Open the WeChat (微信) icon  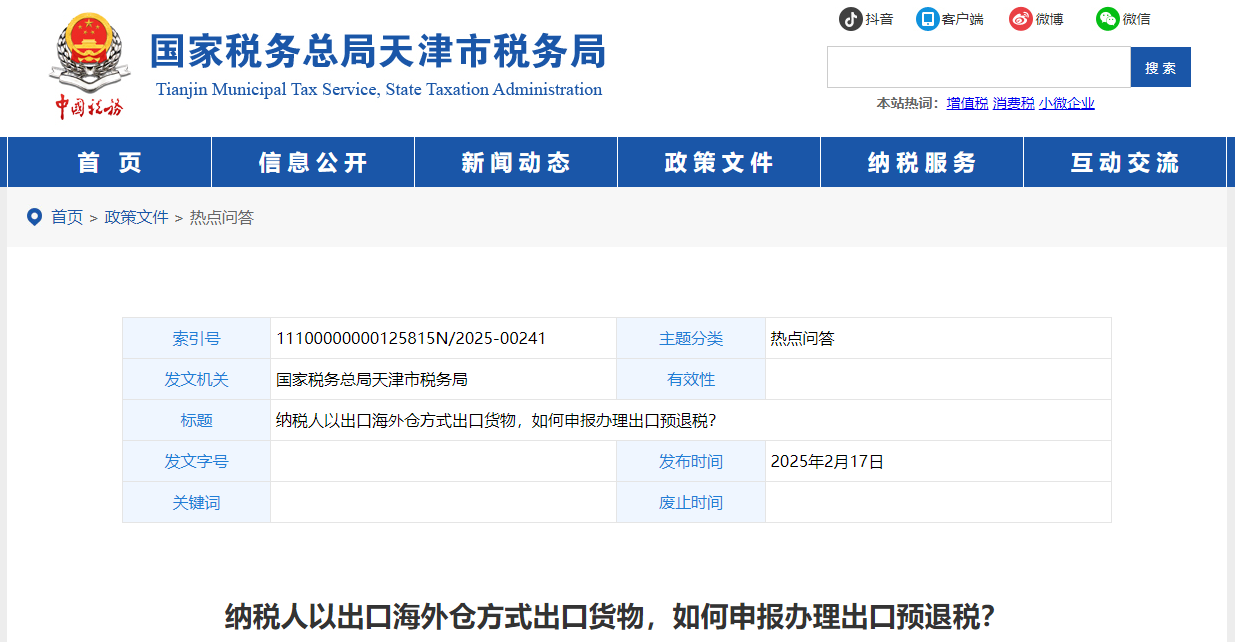point(1105,18)
